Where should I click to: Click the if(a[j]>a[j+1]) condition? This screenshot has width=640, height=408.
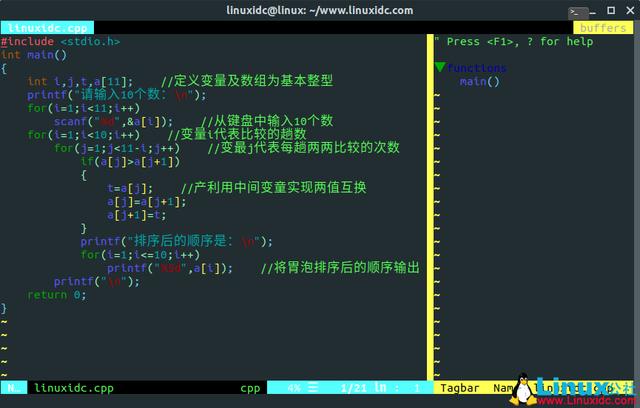[130, 162]
